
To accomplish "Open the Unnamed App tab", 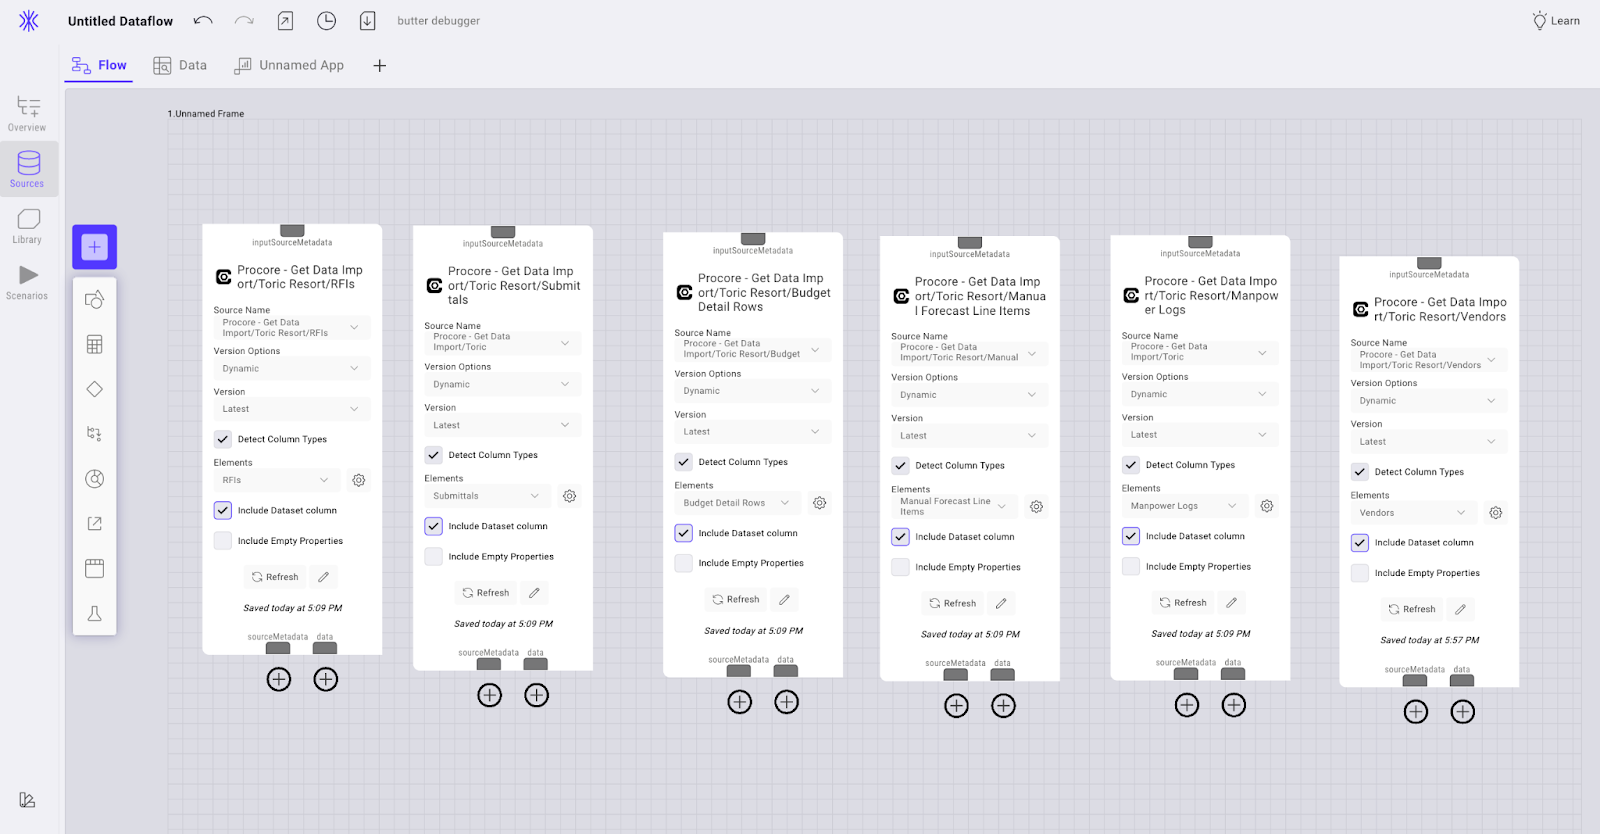I will tap(289, 65).
